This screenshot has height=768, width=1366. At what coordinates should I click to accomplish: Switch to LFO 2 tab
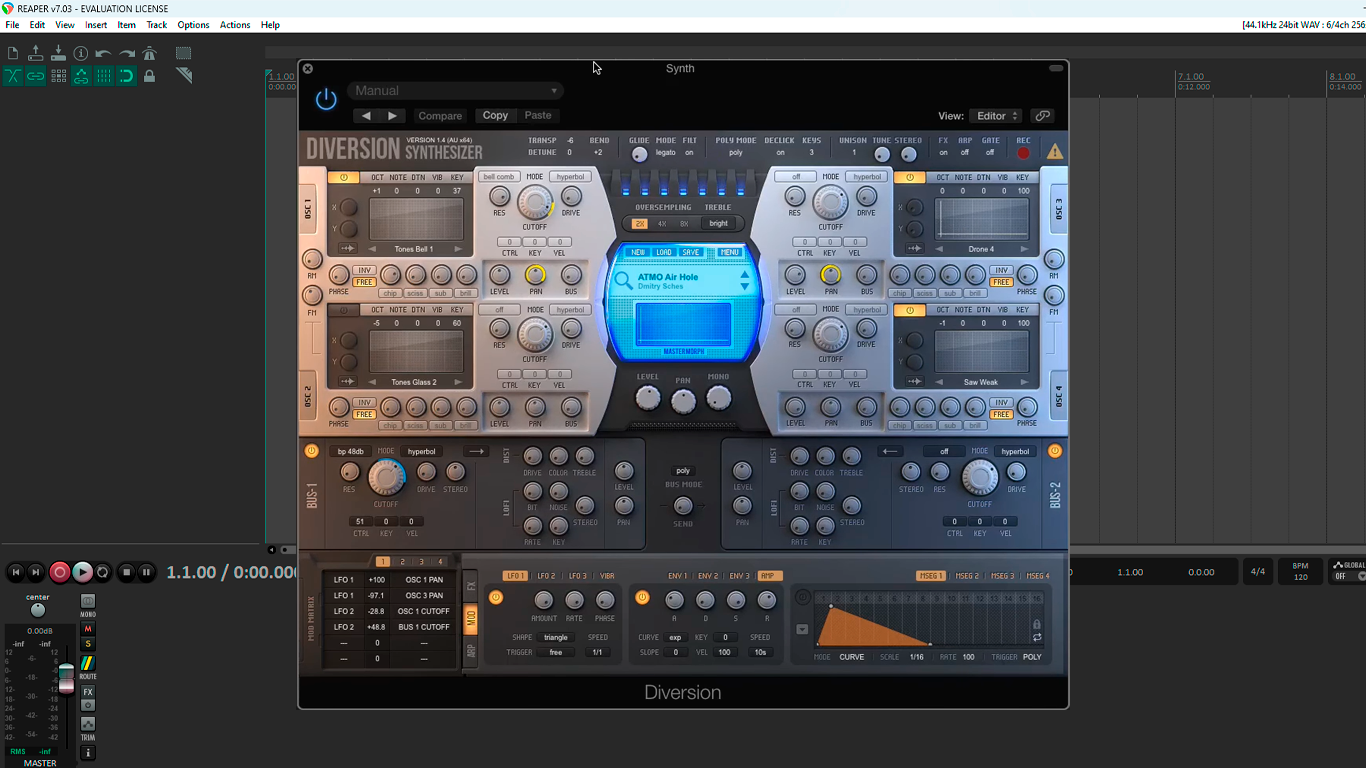pos(546,576)
